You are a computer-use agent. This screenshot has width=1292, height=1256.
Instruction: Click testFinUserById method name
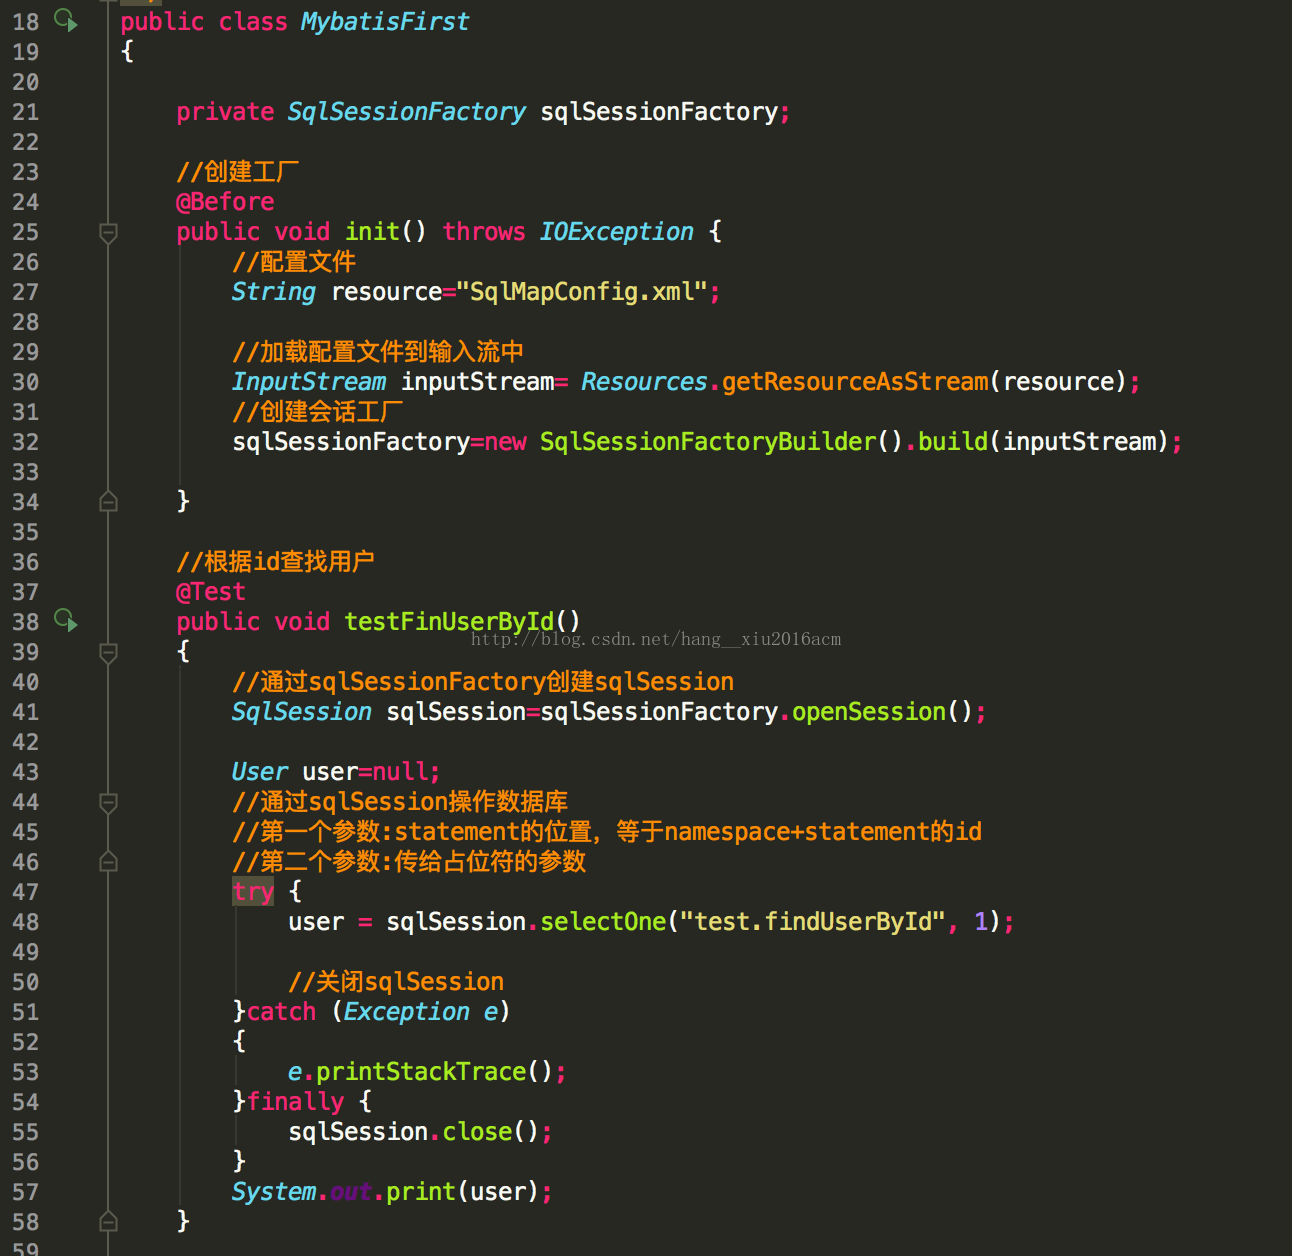[x=449, y=622]
